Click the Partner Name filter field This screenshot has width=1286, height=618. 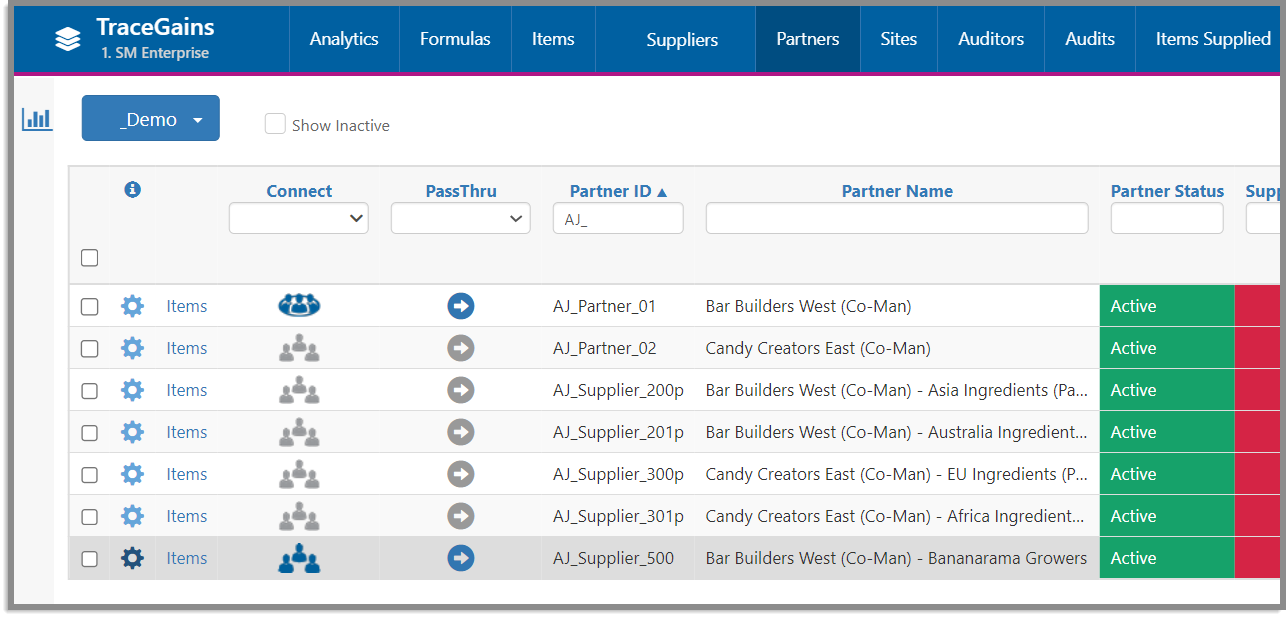pos(897,218)
